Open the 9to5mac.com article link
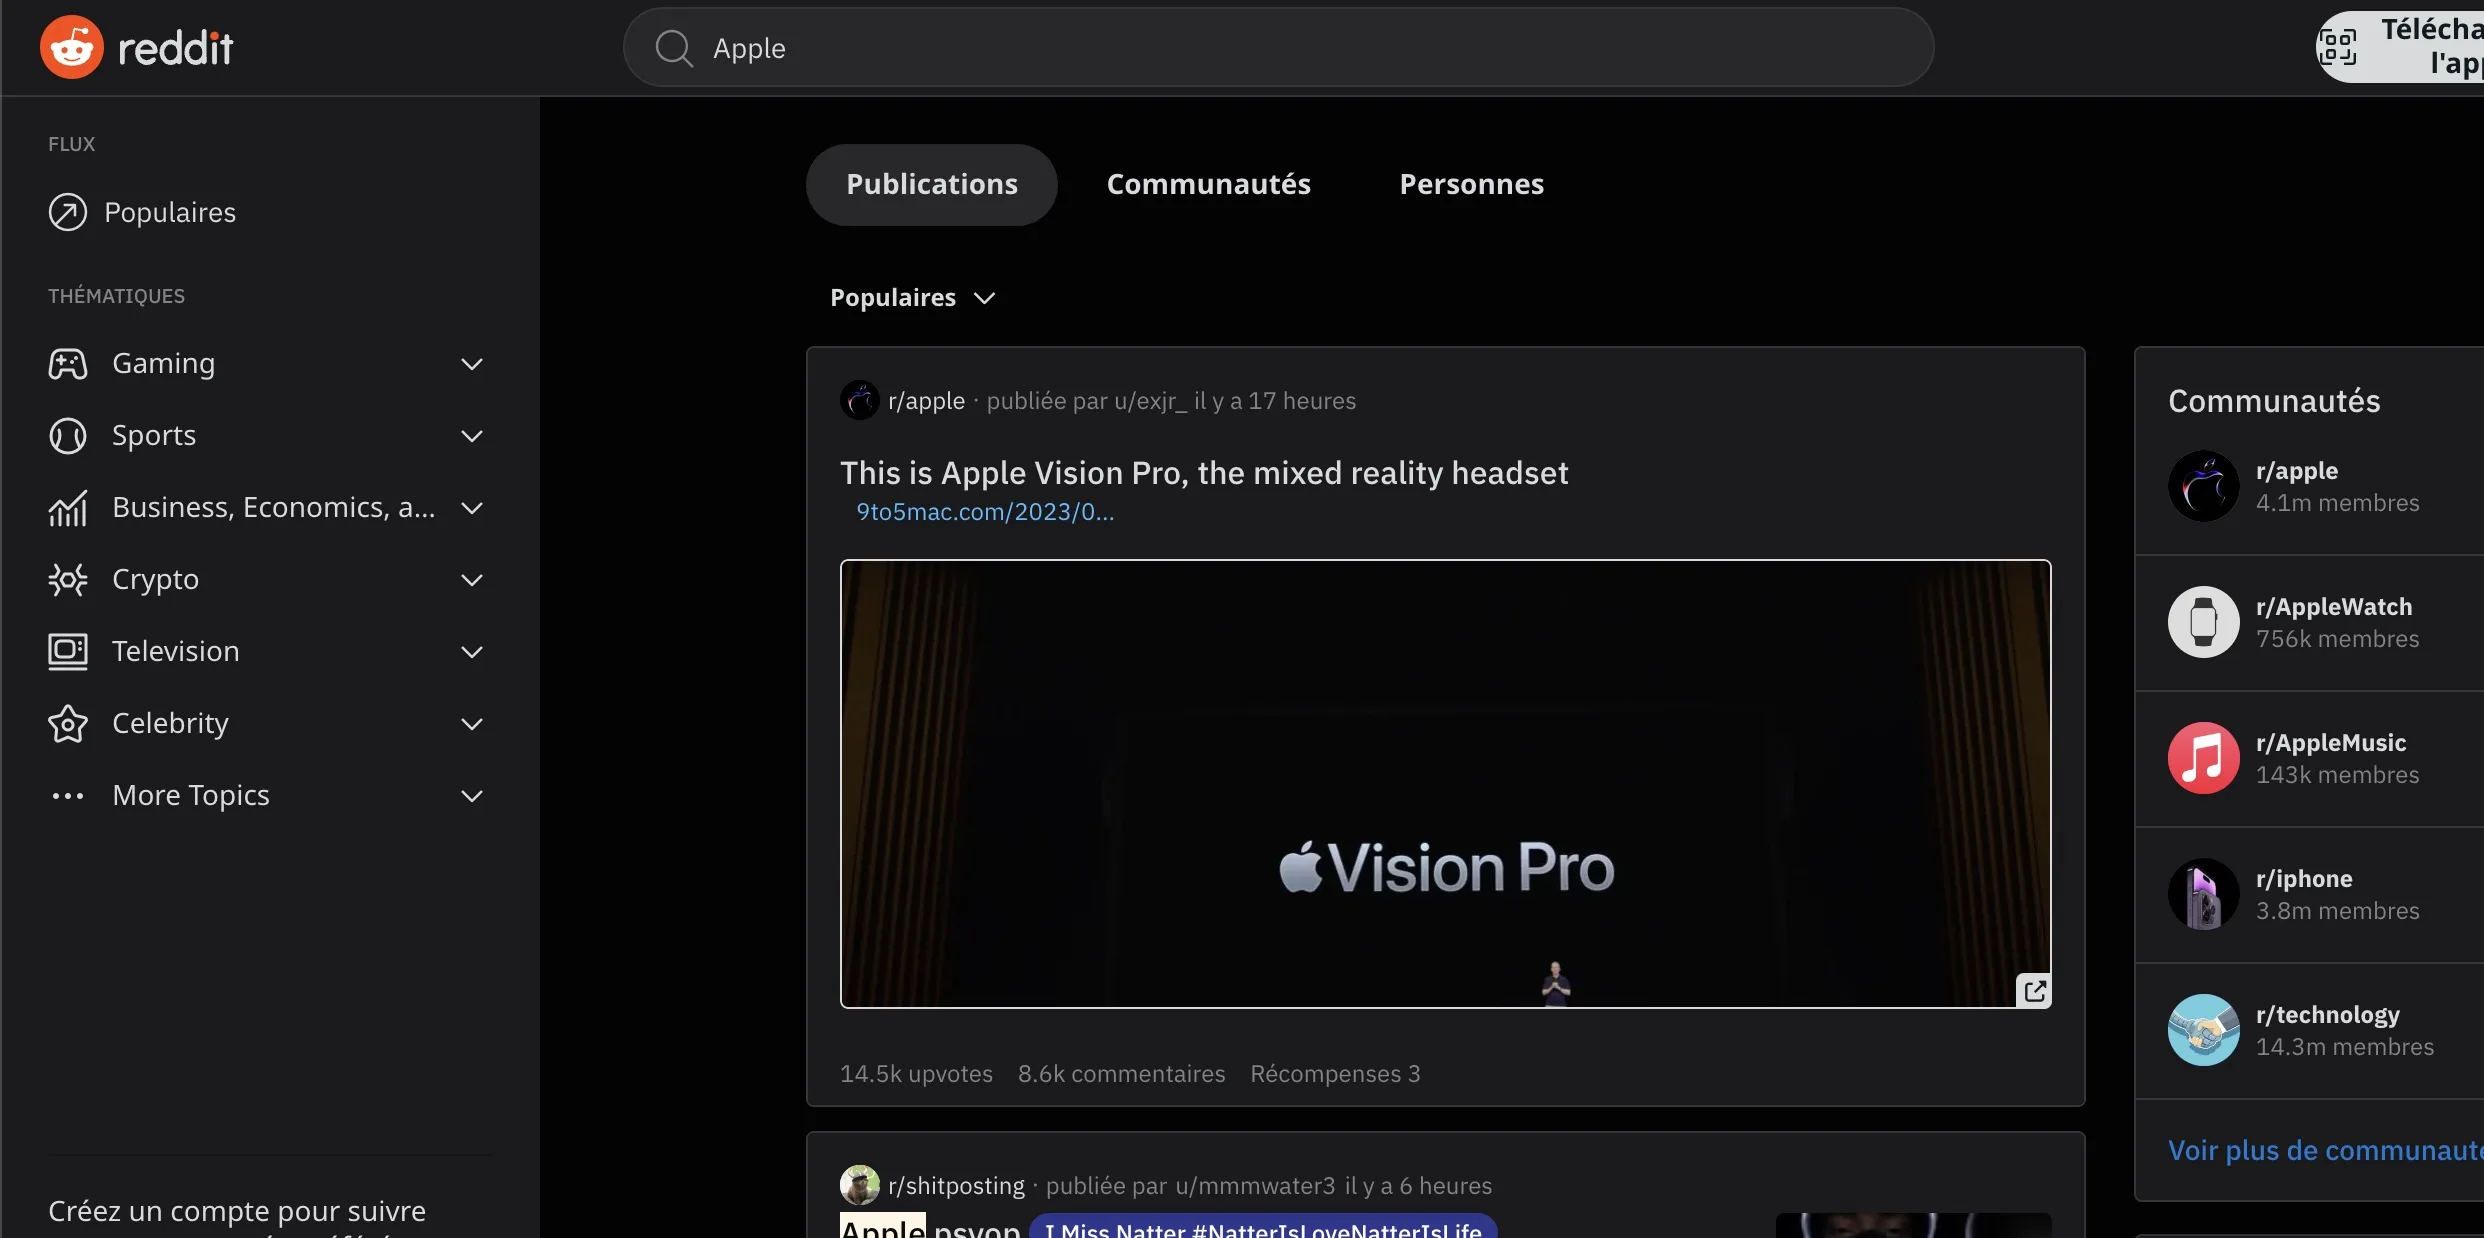2484x1238 pixels. click(x=984, y=512)
